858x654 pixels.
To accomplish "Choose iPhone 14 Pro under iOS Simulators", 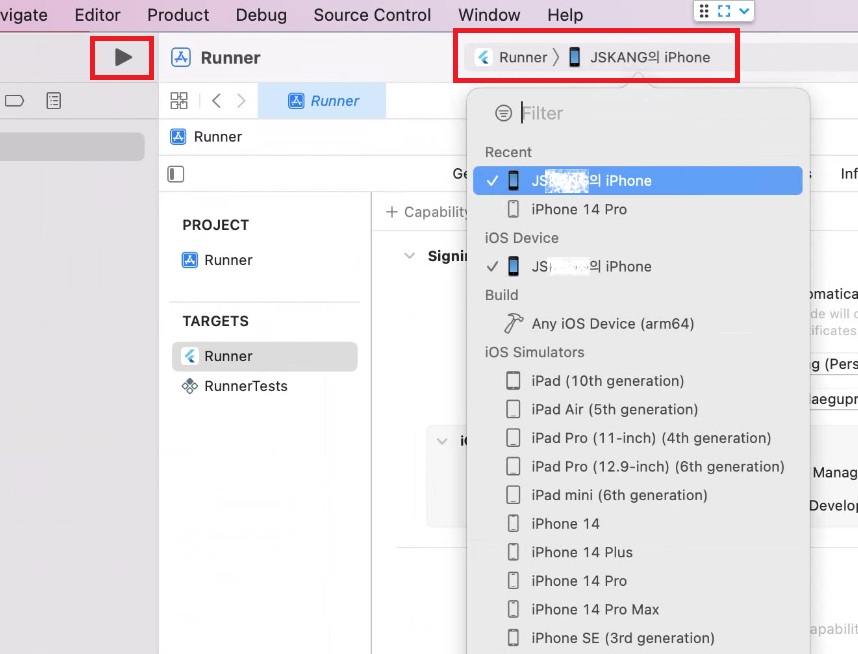I will [637, 581].
